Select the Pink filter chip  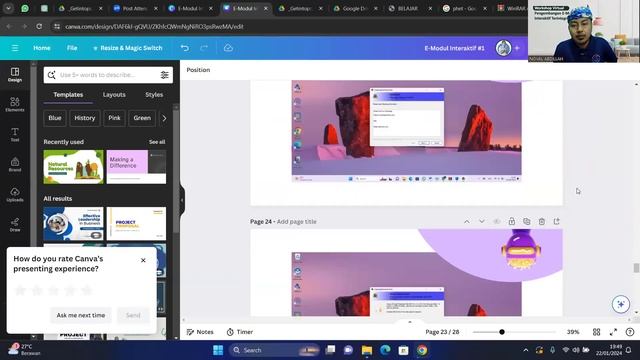pyautogui.click(x=114, y=118)
